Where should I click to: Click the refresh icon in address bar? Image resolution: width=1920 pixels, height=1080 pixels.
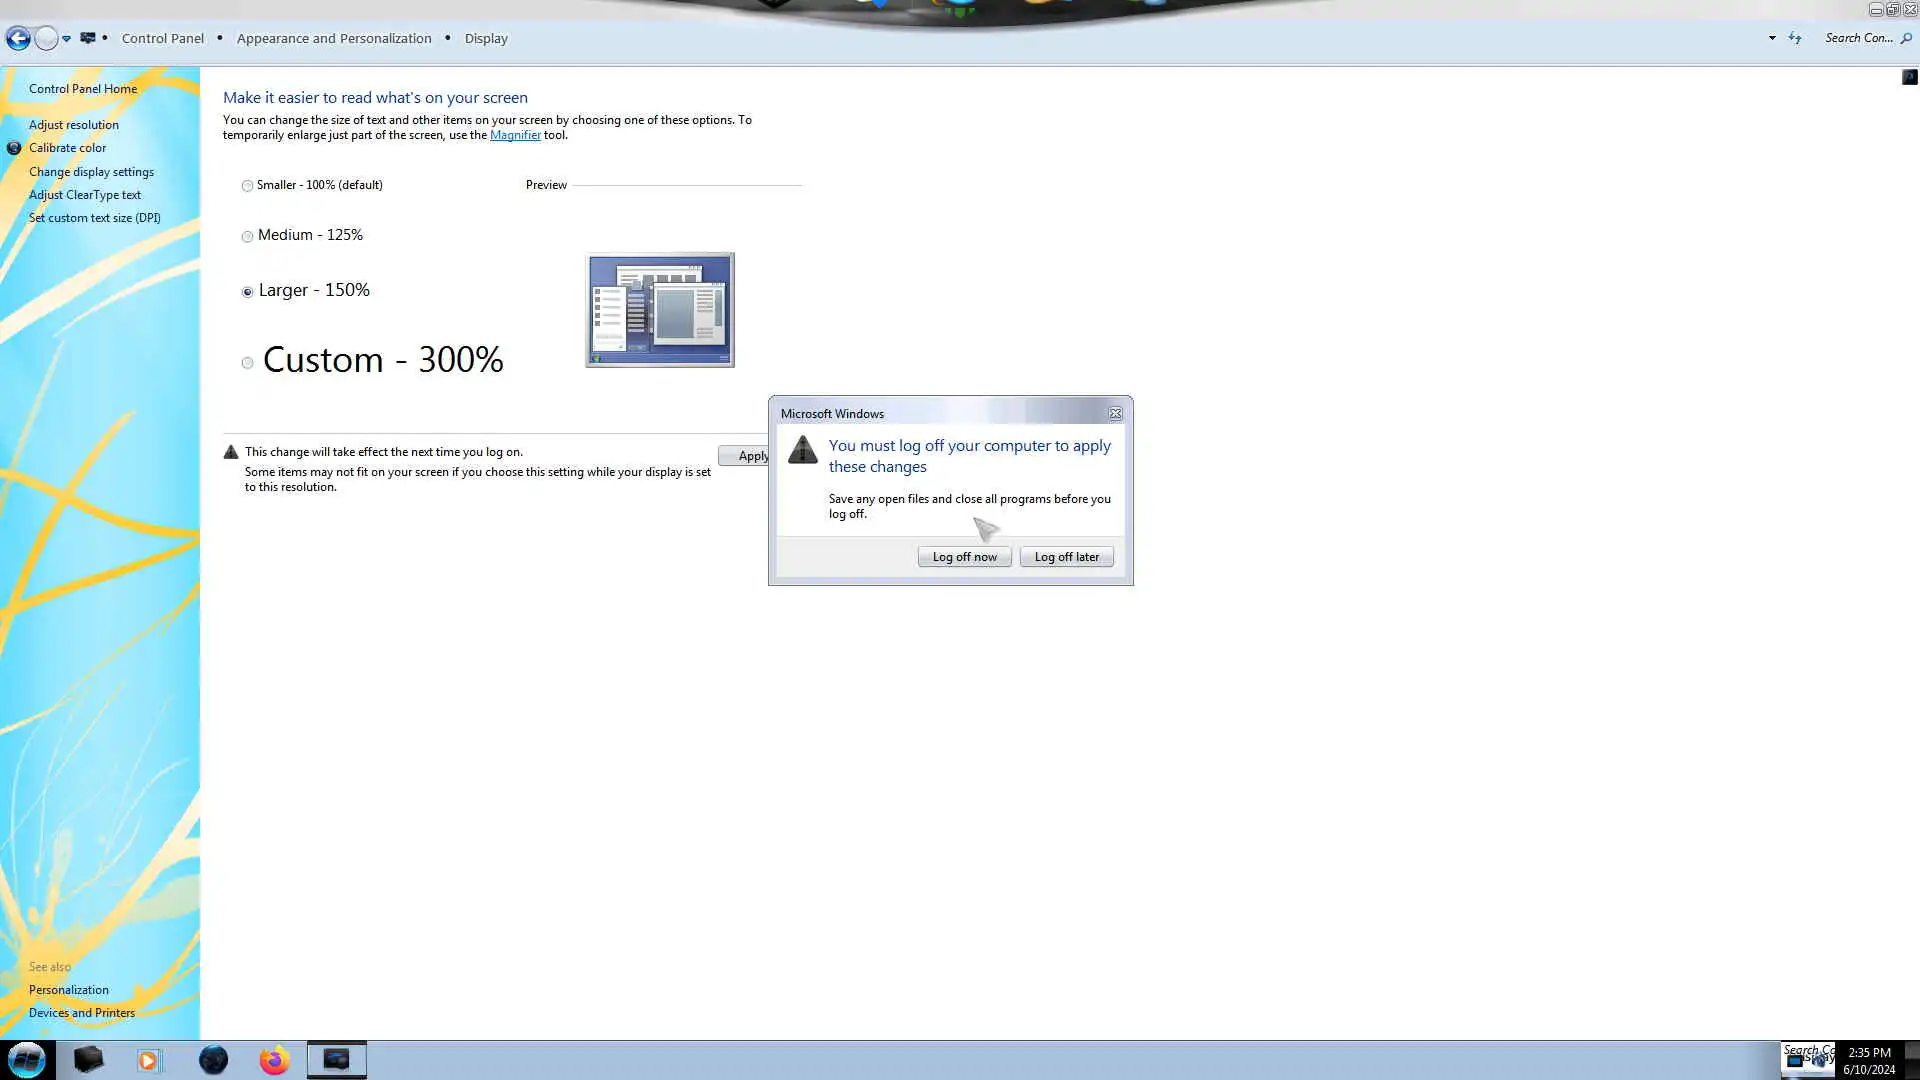click(x=1795, y=38)
